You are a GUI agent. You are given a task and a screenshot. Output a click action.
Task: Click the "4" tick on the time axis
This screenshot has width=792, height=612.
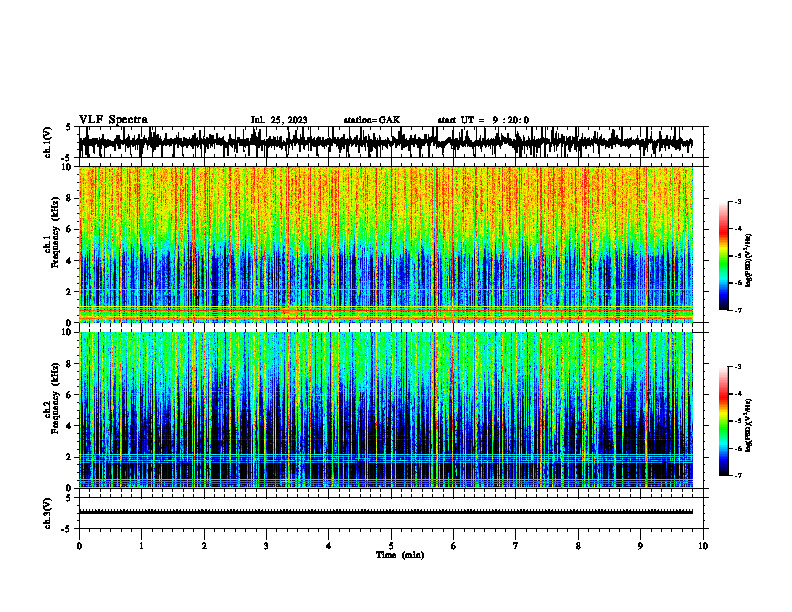329,546
